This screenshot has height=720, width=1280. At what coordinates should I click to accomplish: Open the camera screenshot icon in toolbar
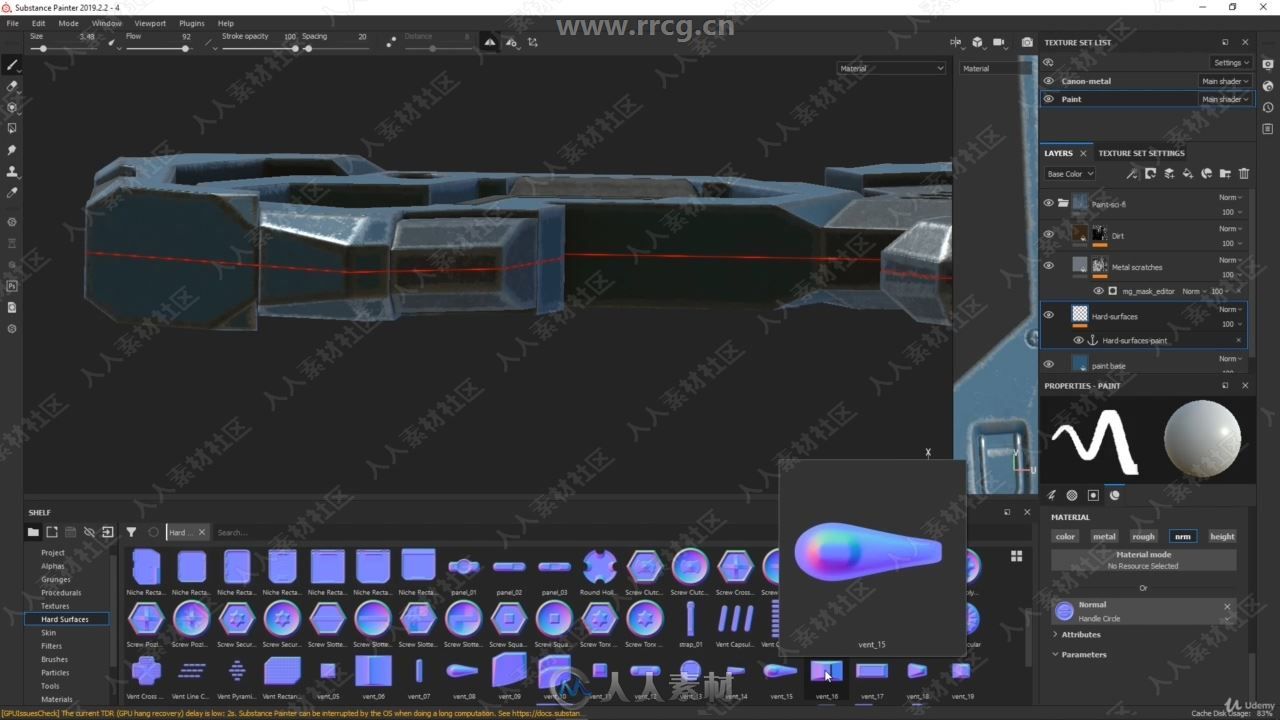1027,42
